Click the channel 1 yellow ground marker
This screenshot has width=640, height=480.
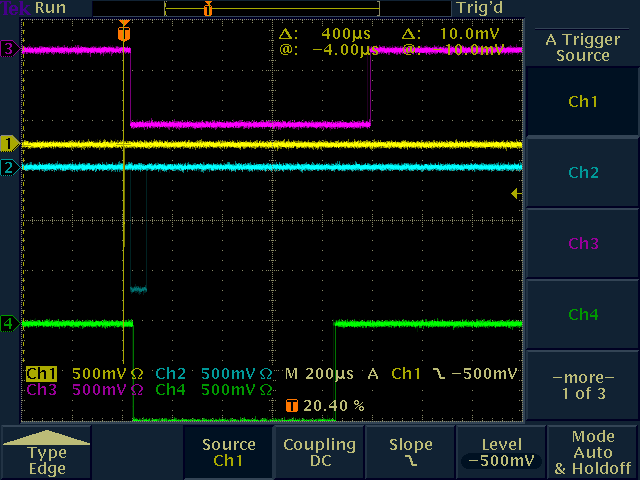[x=9, y=144]
